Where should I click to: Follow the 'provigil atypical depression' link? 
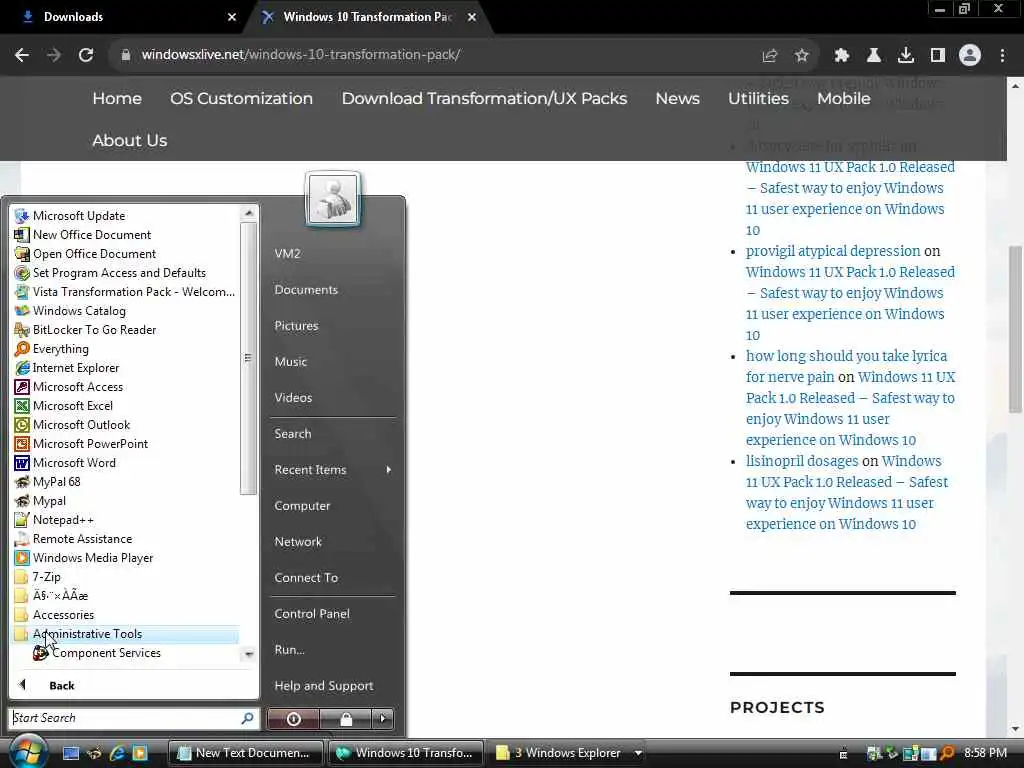tap(833, 251)
